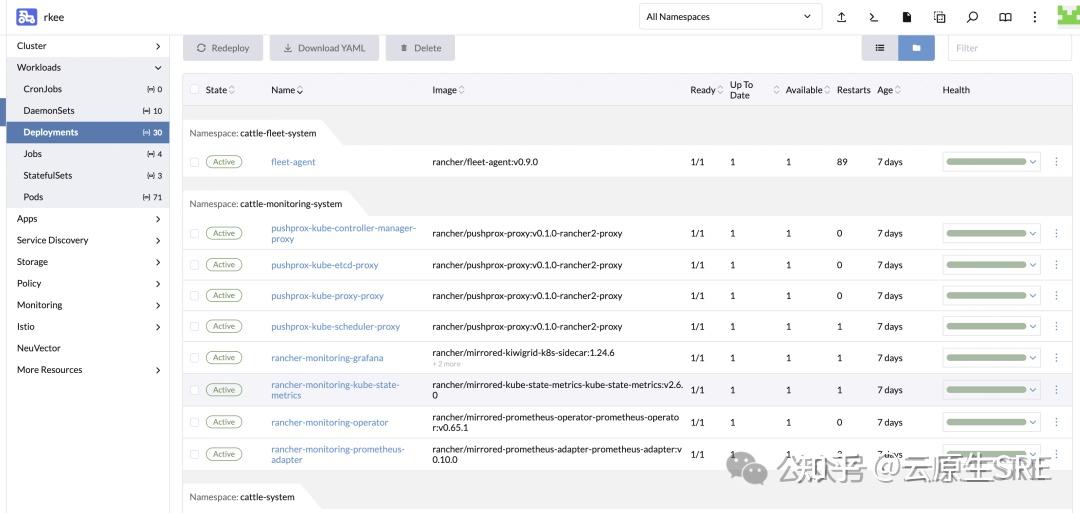This screenshot has height=513, width=1080.
Task: Open row actions for rancher-monitoring-grafana
Action: [1057, 357]
